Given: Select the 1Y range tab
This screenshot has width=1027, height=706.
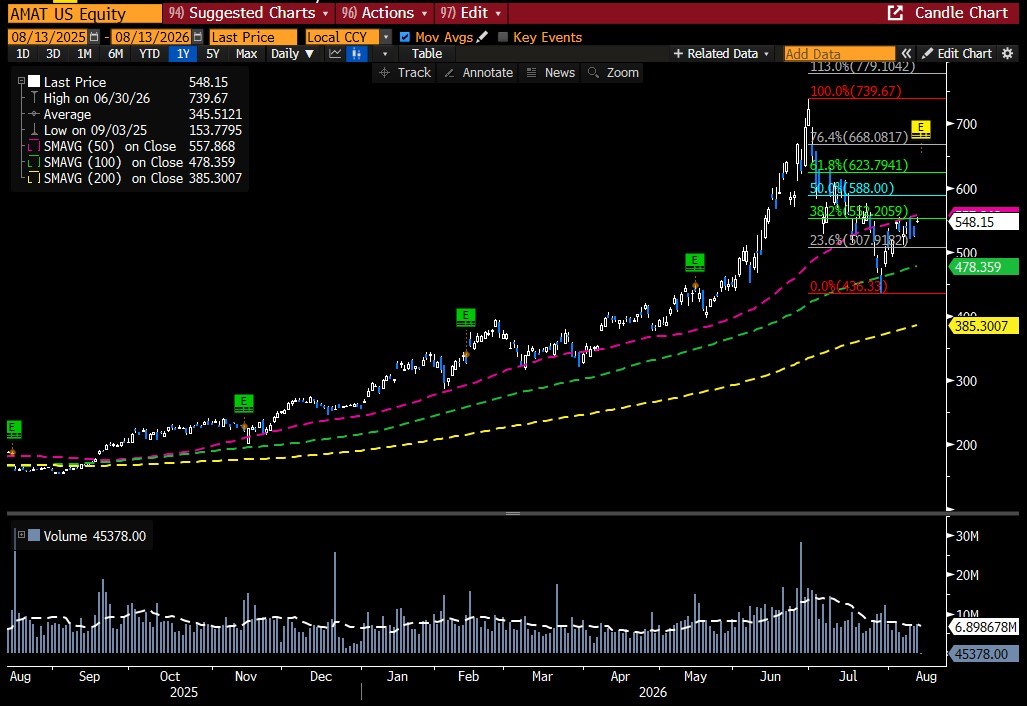Looking at the screenshot, I should tap(183, 54).
